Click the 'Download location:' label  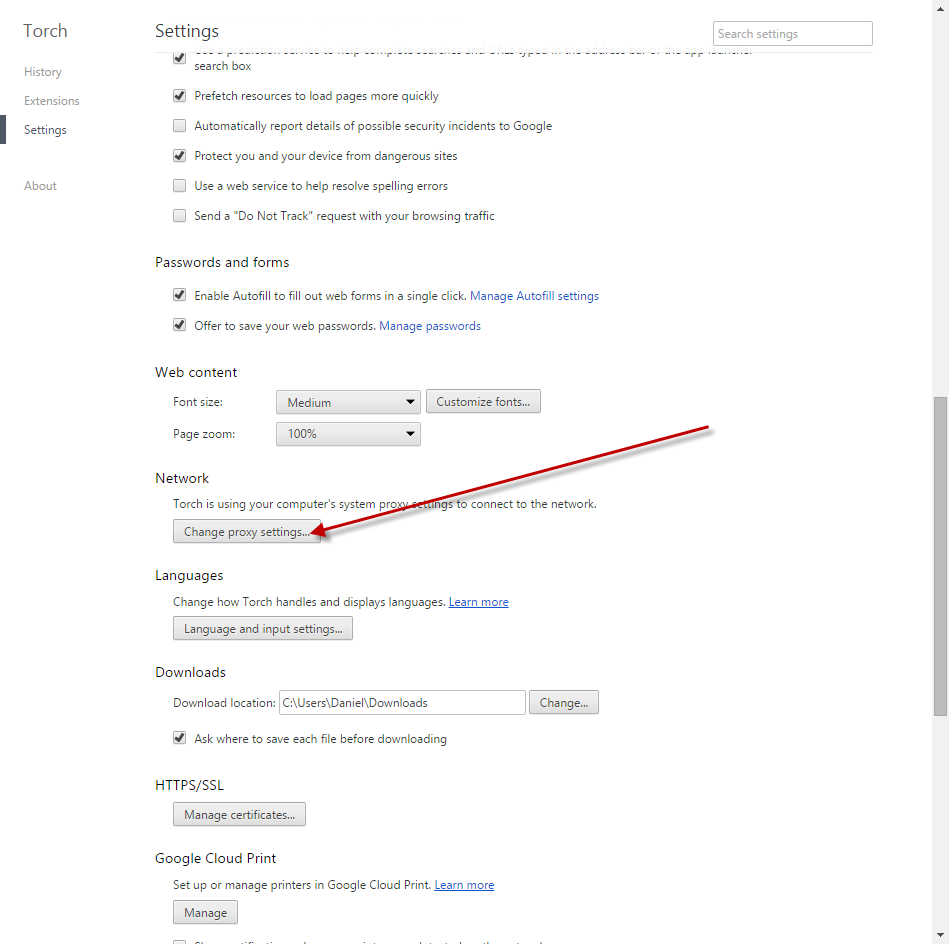click(224, 703)
